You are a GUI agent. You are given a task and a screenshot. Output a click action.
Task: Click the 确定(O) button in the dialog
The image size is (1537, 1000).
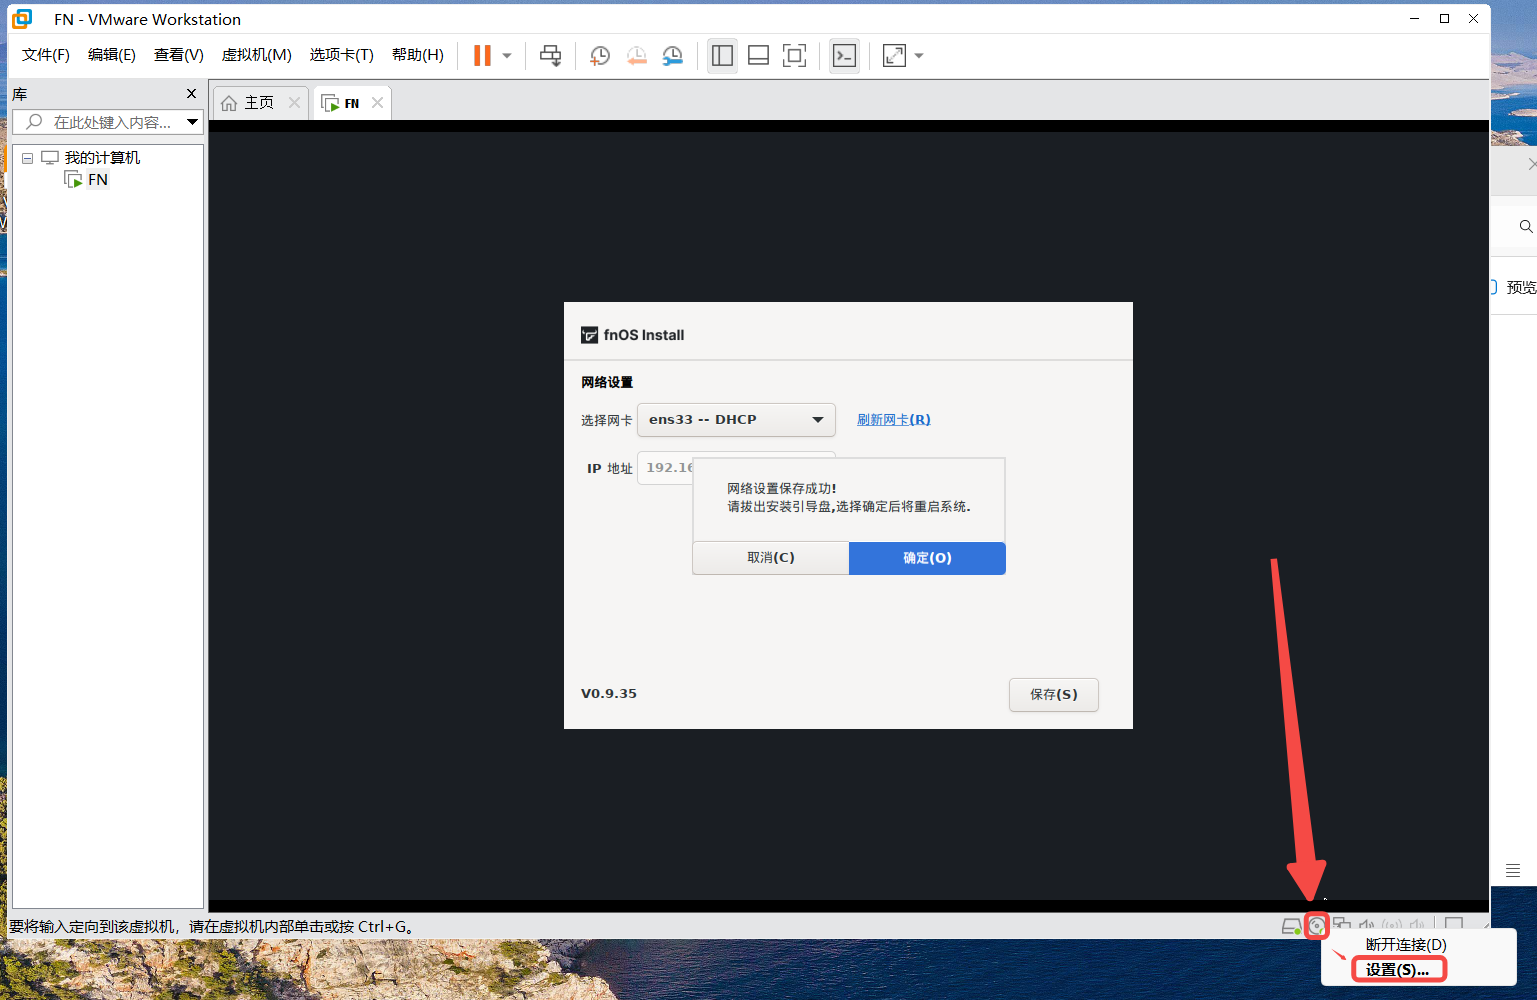[x=927, y=558]
